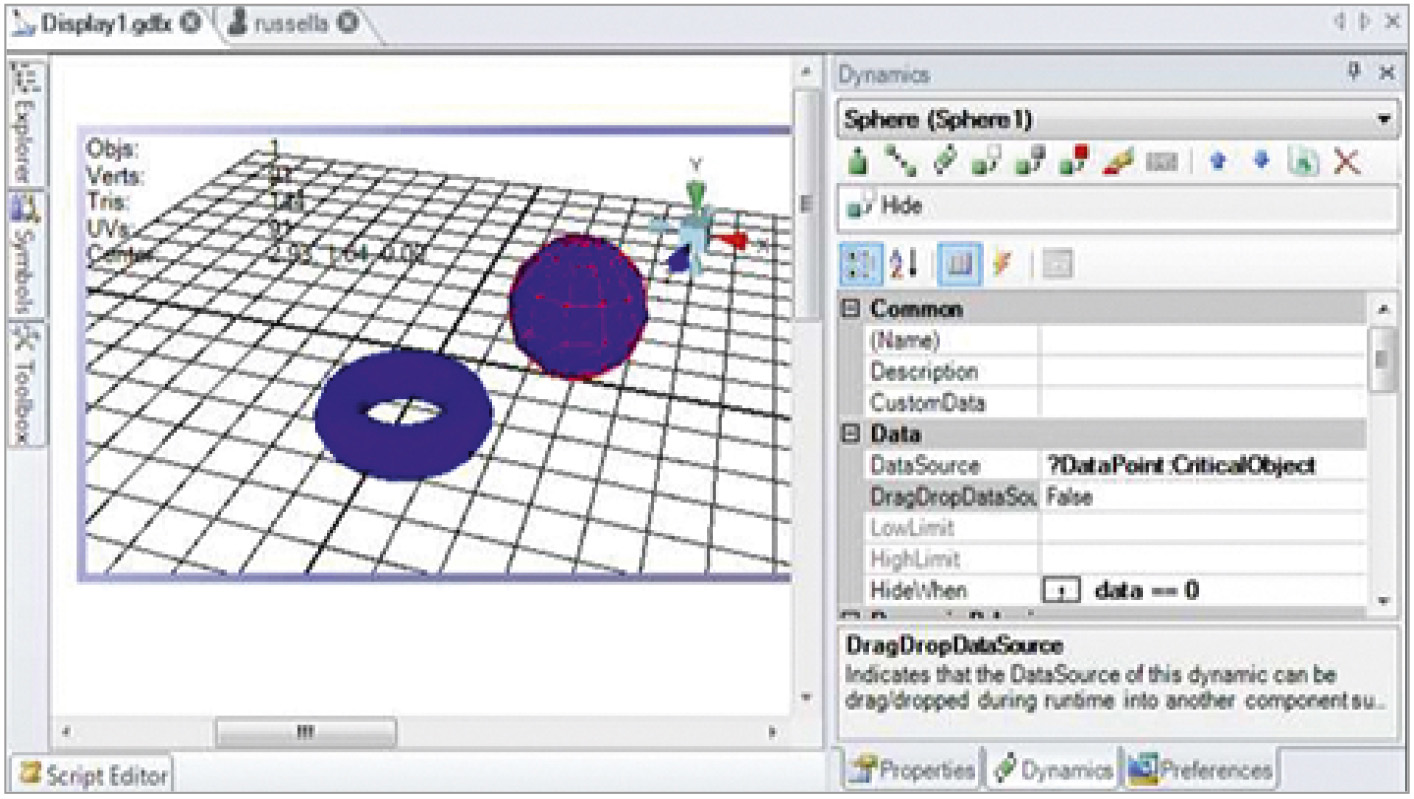This screenshot has width=1414, height=799.
Task: Open the Script Editor tab
Action: 94,773
